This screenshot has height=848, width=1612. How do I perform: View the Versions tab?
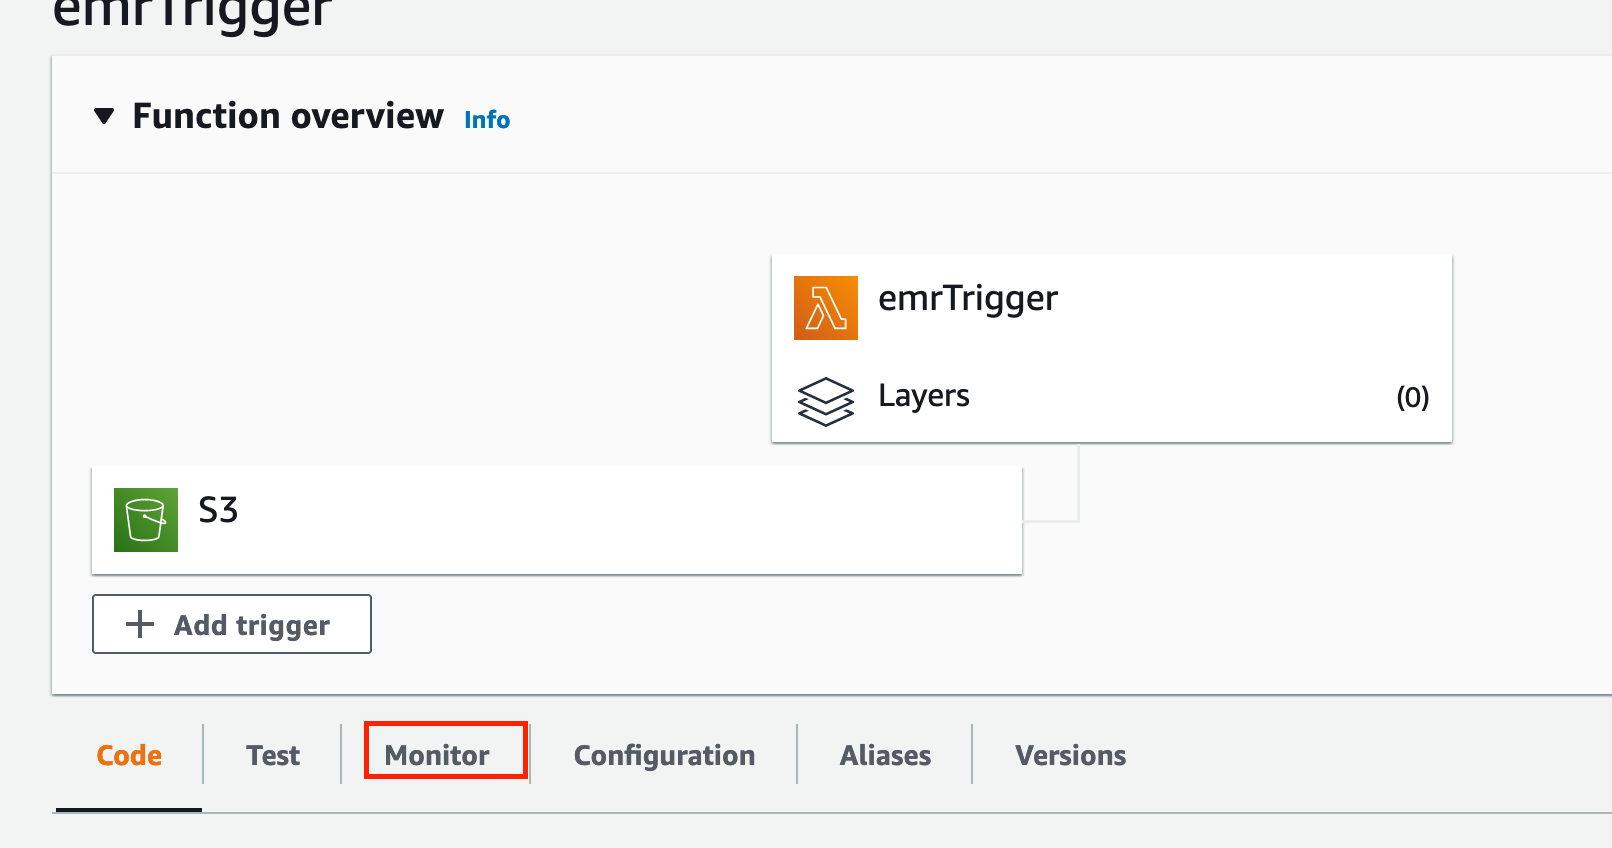click(1070, 756)
